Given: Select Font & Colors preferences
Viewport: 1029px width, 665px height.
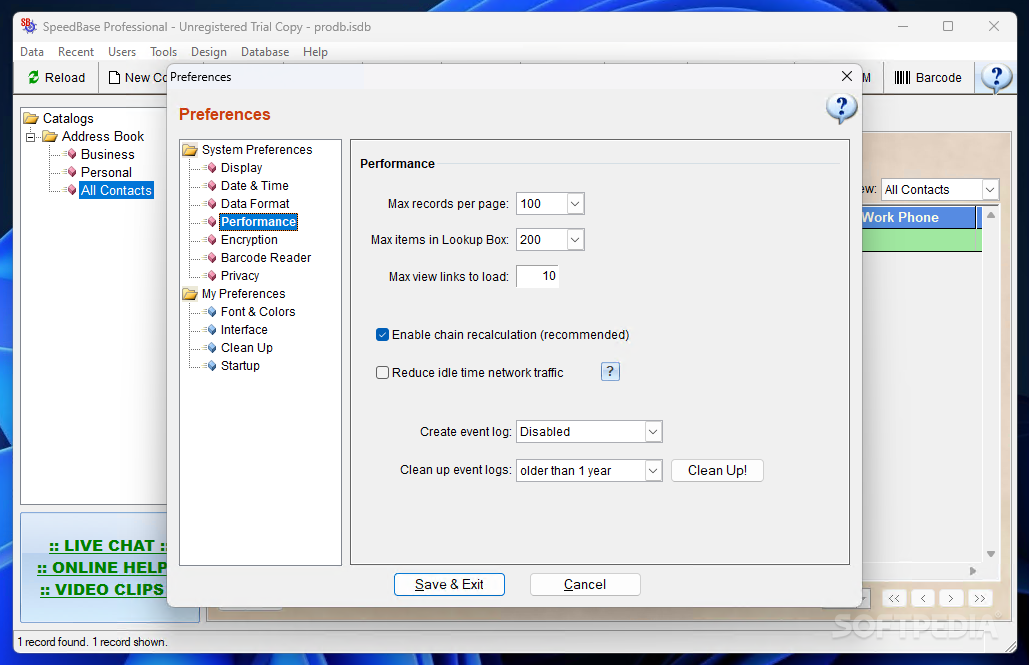Looking at the screenshot, I should click(x=258, y=312).
